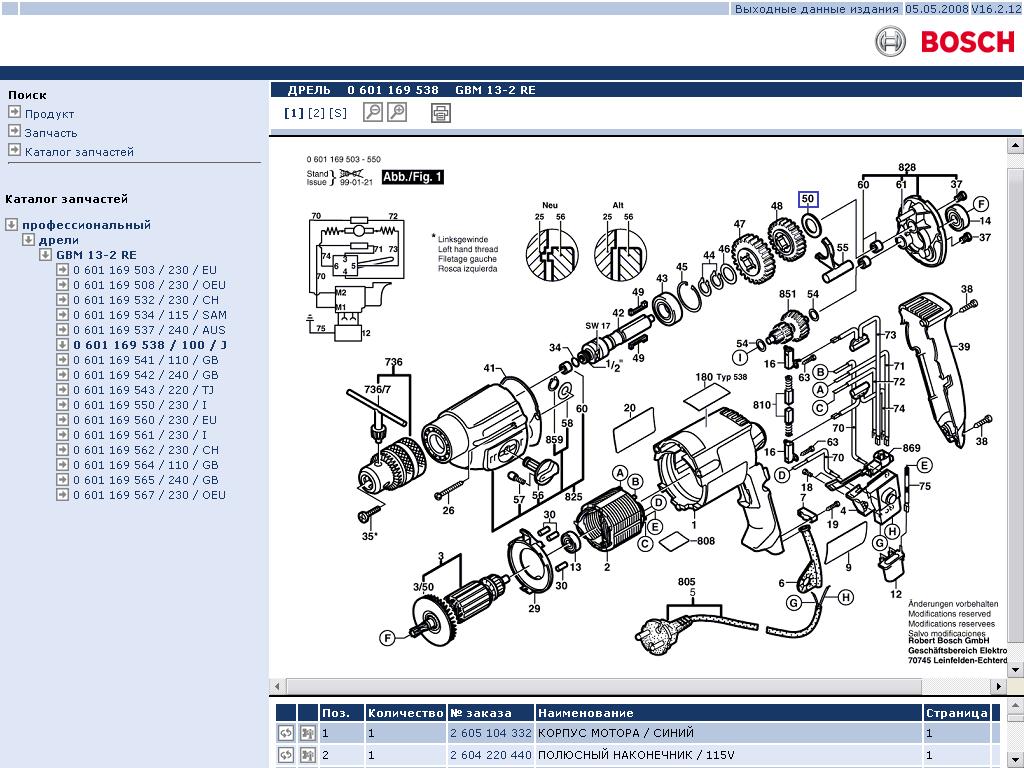Open order number 2 605 104 332

click(490, 733)
